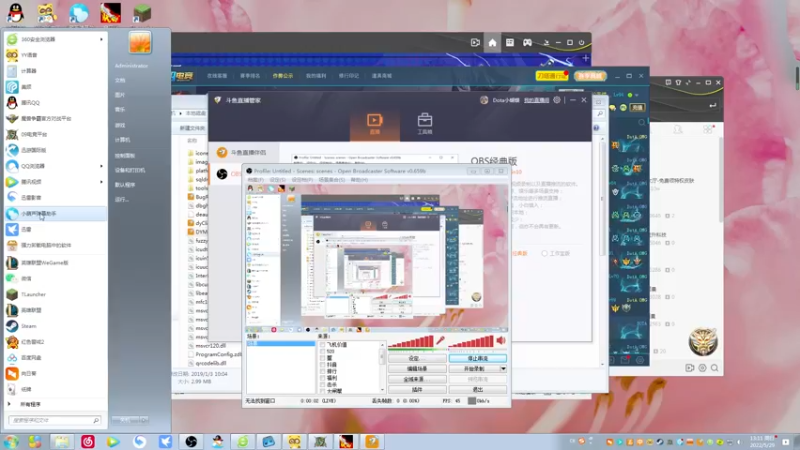Toggle the 抖音 source checkbox in OBS
The height and width of the screenshot is (450, 800).
pos(322,365)
